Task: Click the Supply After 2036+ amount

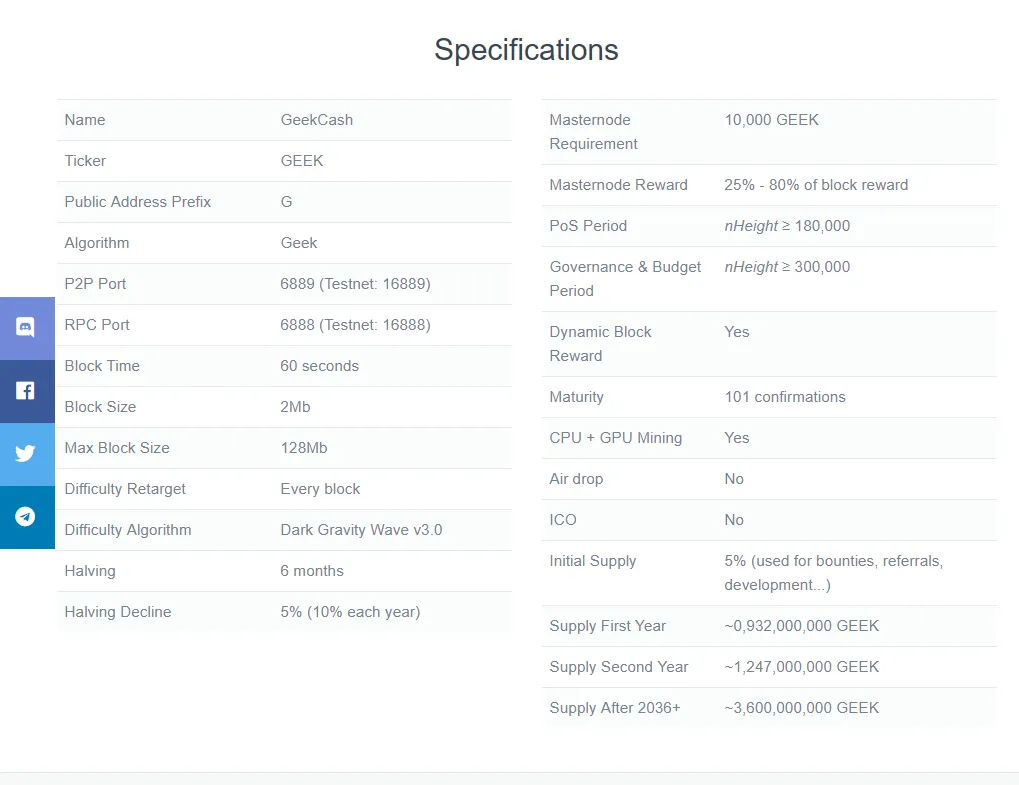Action: tap(802, 708)
